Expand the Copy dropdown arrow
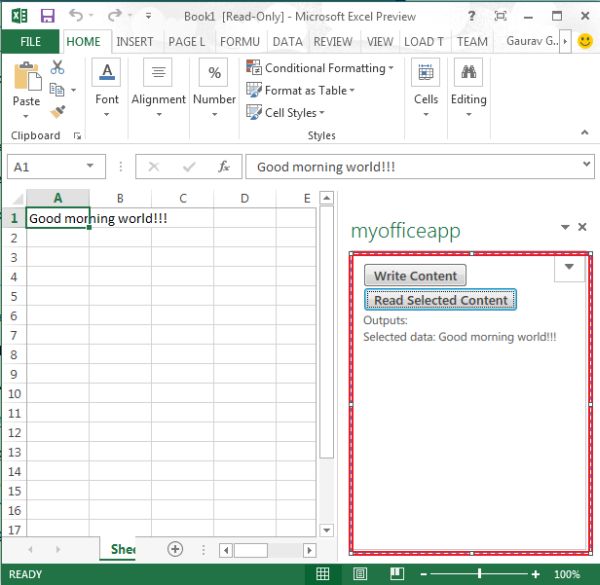 (73, 90)
